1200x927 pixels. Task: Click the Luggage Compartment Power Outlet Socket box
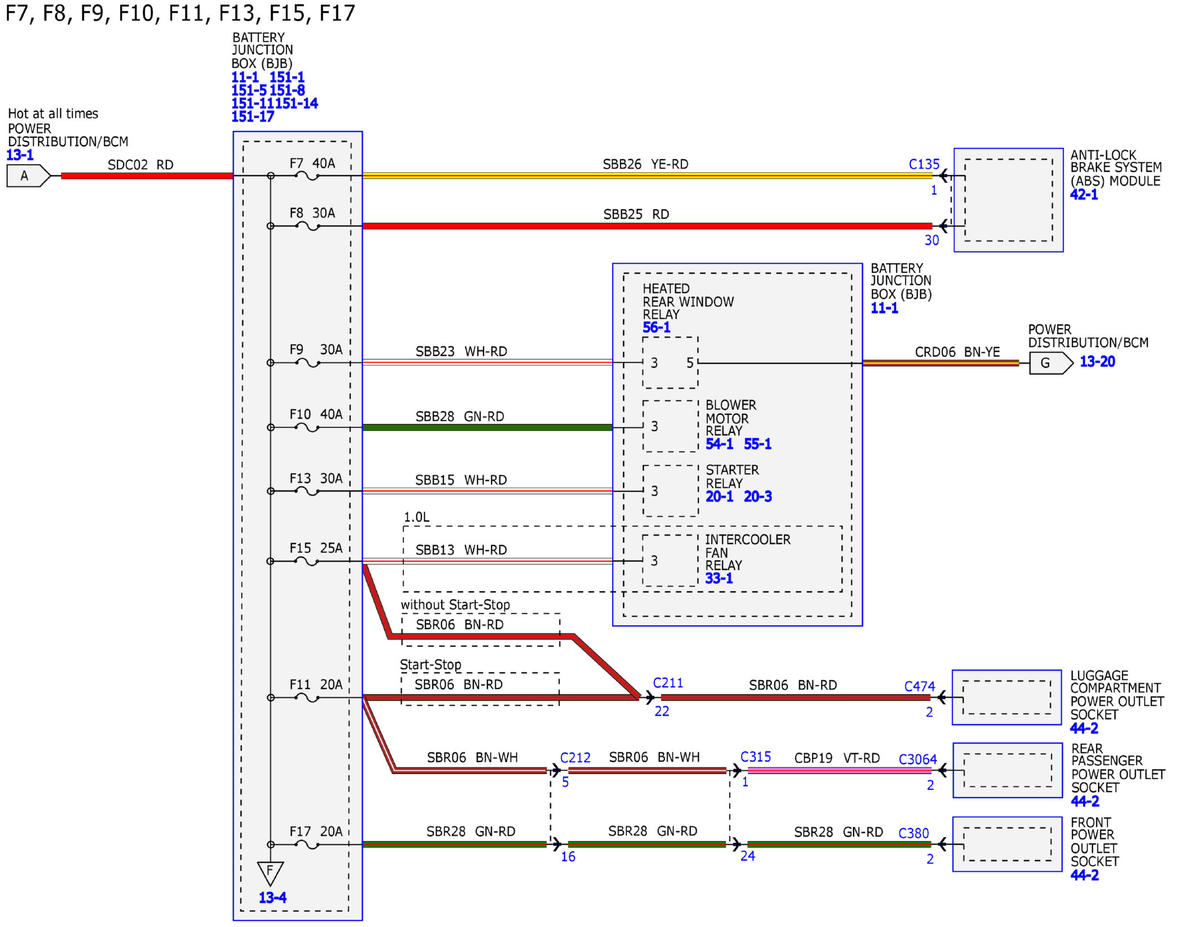click(x=1005, y=696)
